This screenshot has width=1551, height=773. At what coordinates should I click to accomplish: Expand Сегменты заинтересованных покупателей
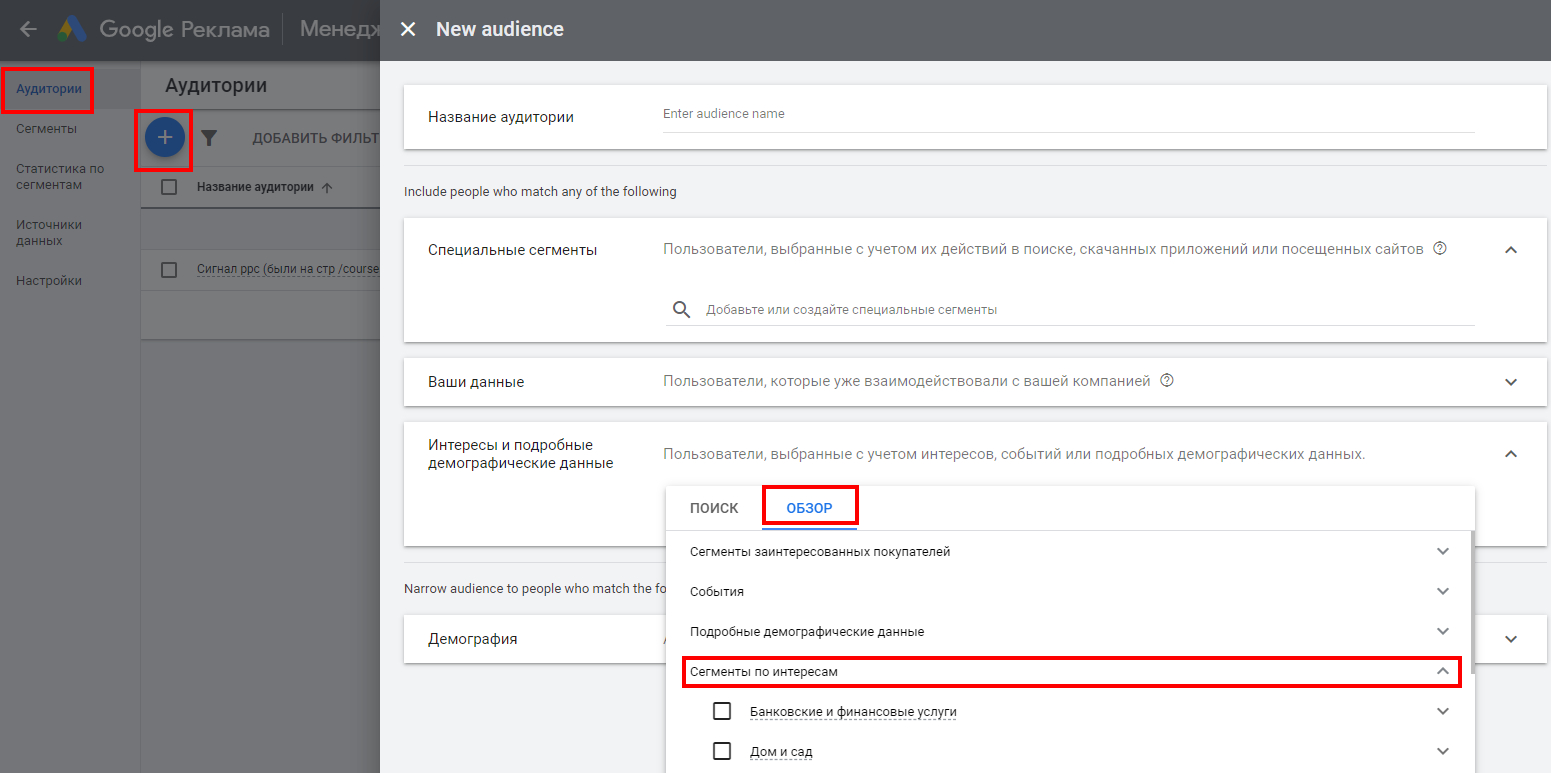click(1442, 551)
